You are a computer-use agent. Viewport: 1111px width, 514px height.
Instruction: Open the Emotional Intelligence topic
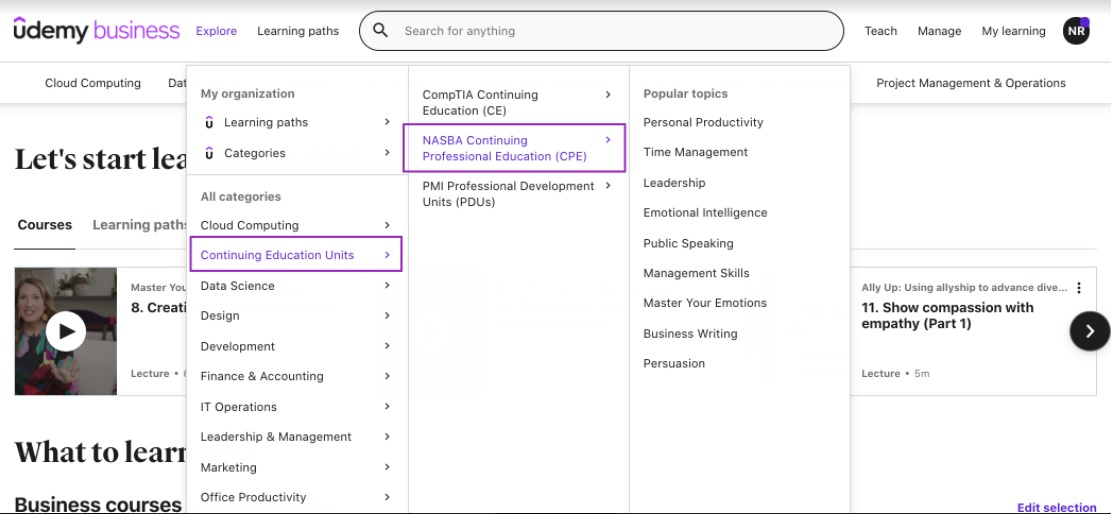tap(705, 213)
